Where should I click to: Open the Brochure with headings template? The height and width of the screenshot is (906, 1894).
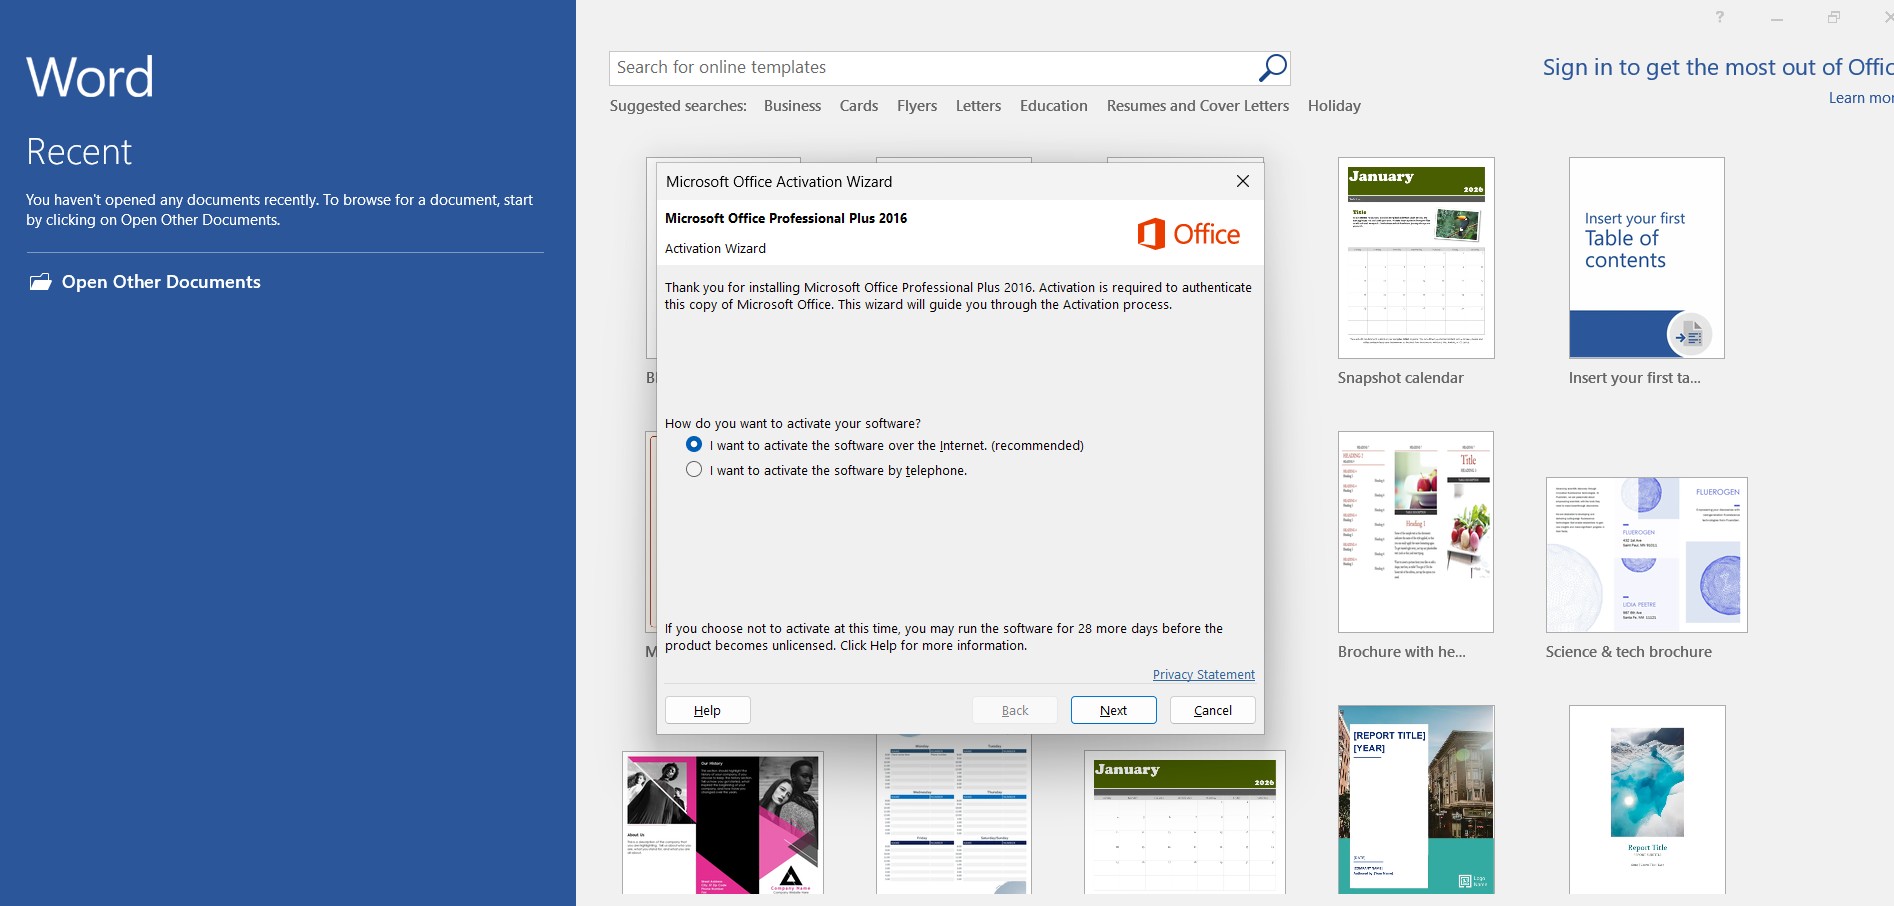(x=1416, y=531)
